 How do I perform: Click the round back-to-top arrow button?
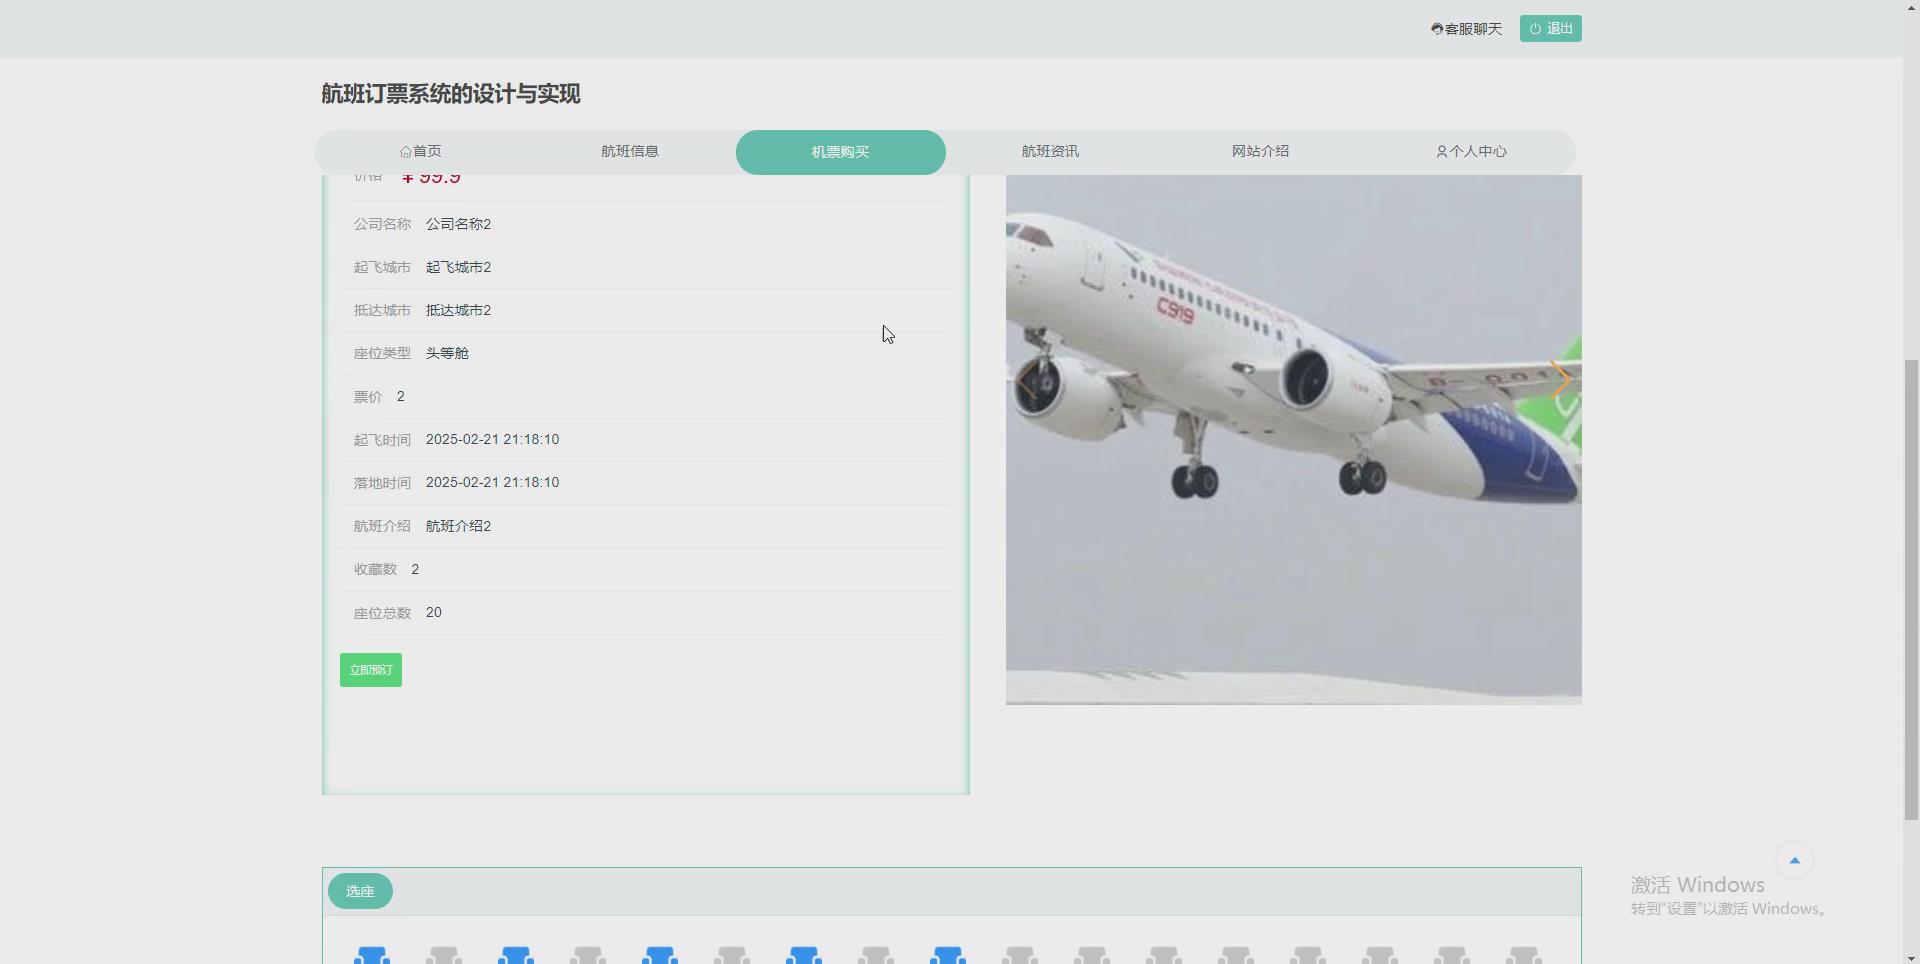tap(1794, 860)
